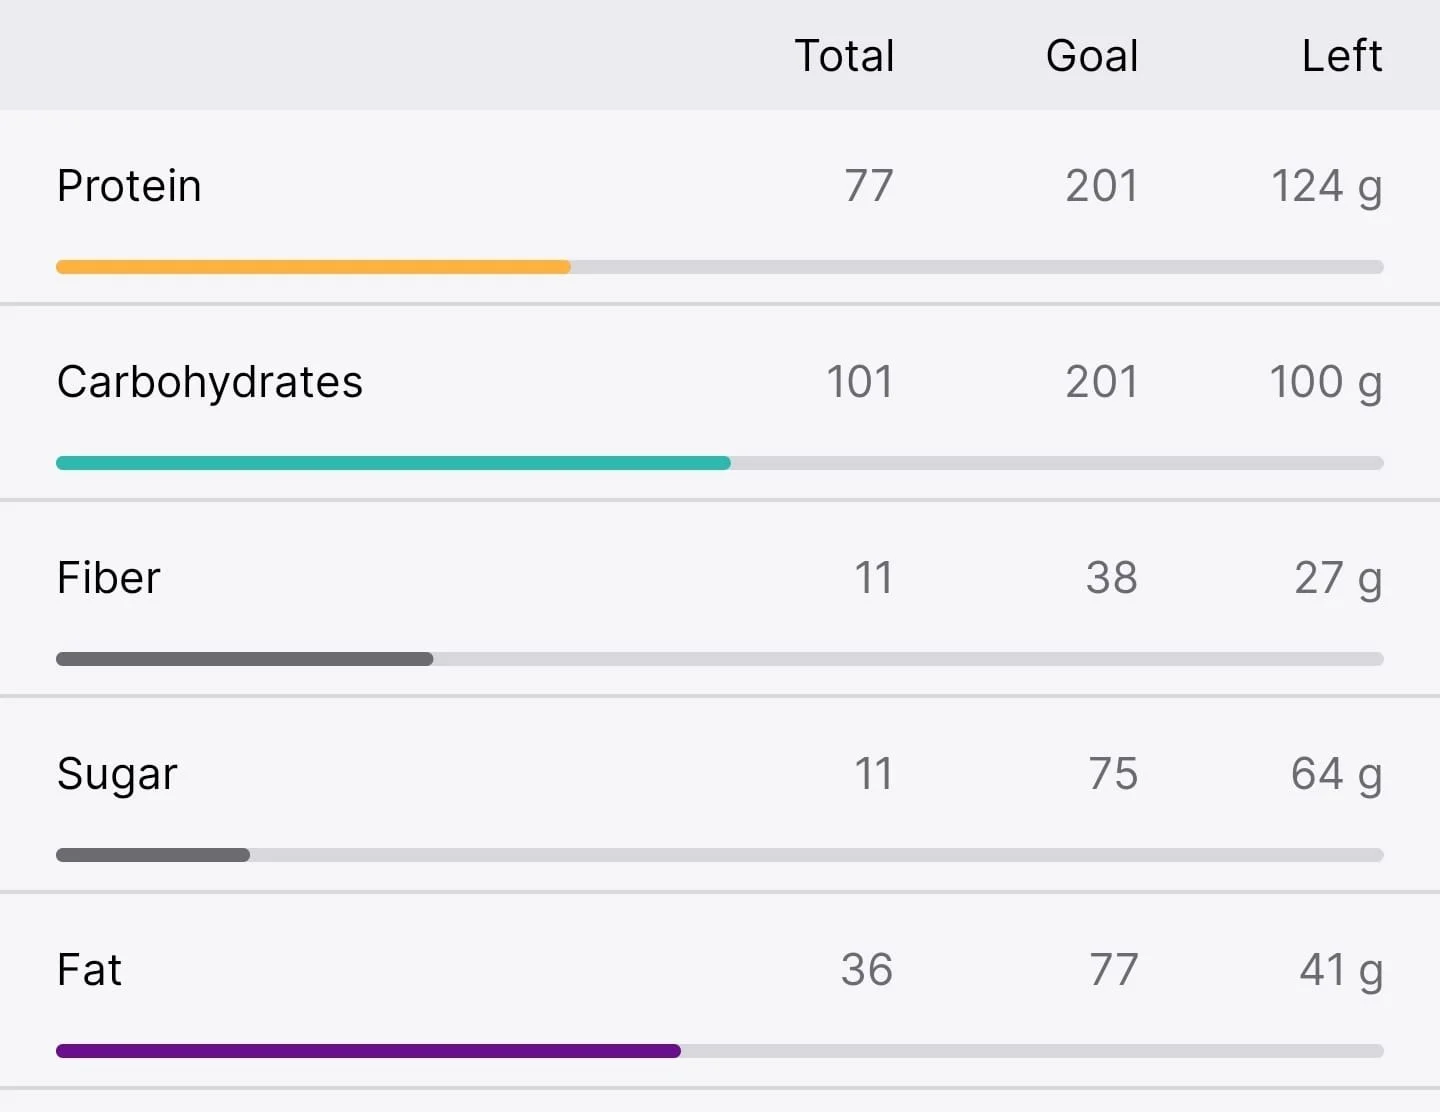Tap the Carbohydrates row label

pyautogui.click(x=210, y=383)
